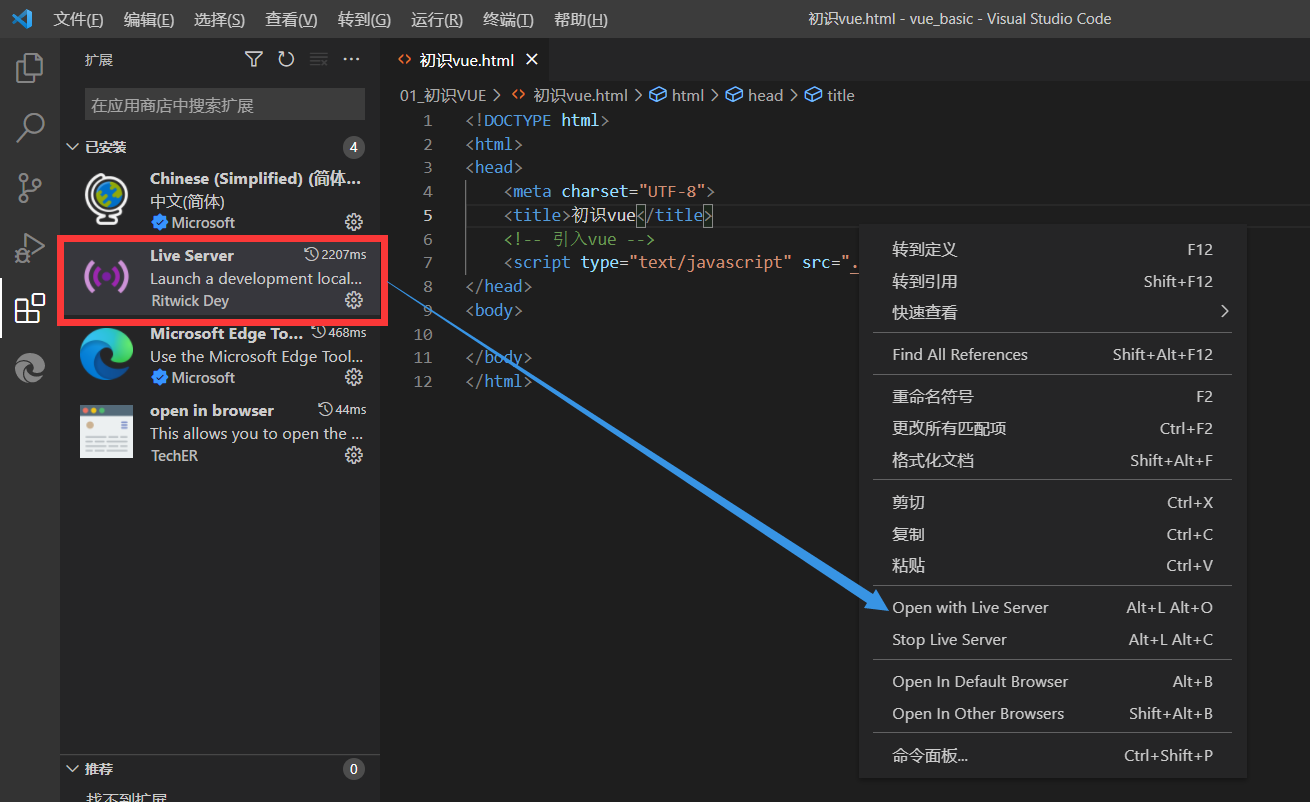Select the Chinese (Simplified) extension entry
This screenshot has height=802, width=1310.
tap(220, 199)
